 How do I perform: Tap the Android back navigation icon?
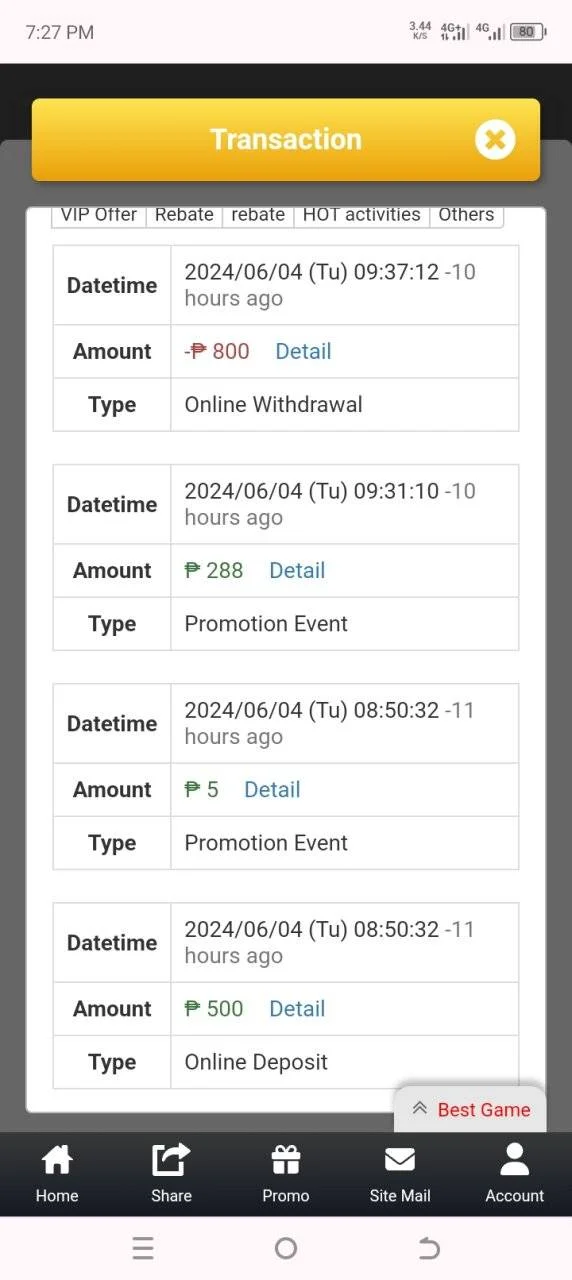429,1248
